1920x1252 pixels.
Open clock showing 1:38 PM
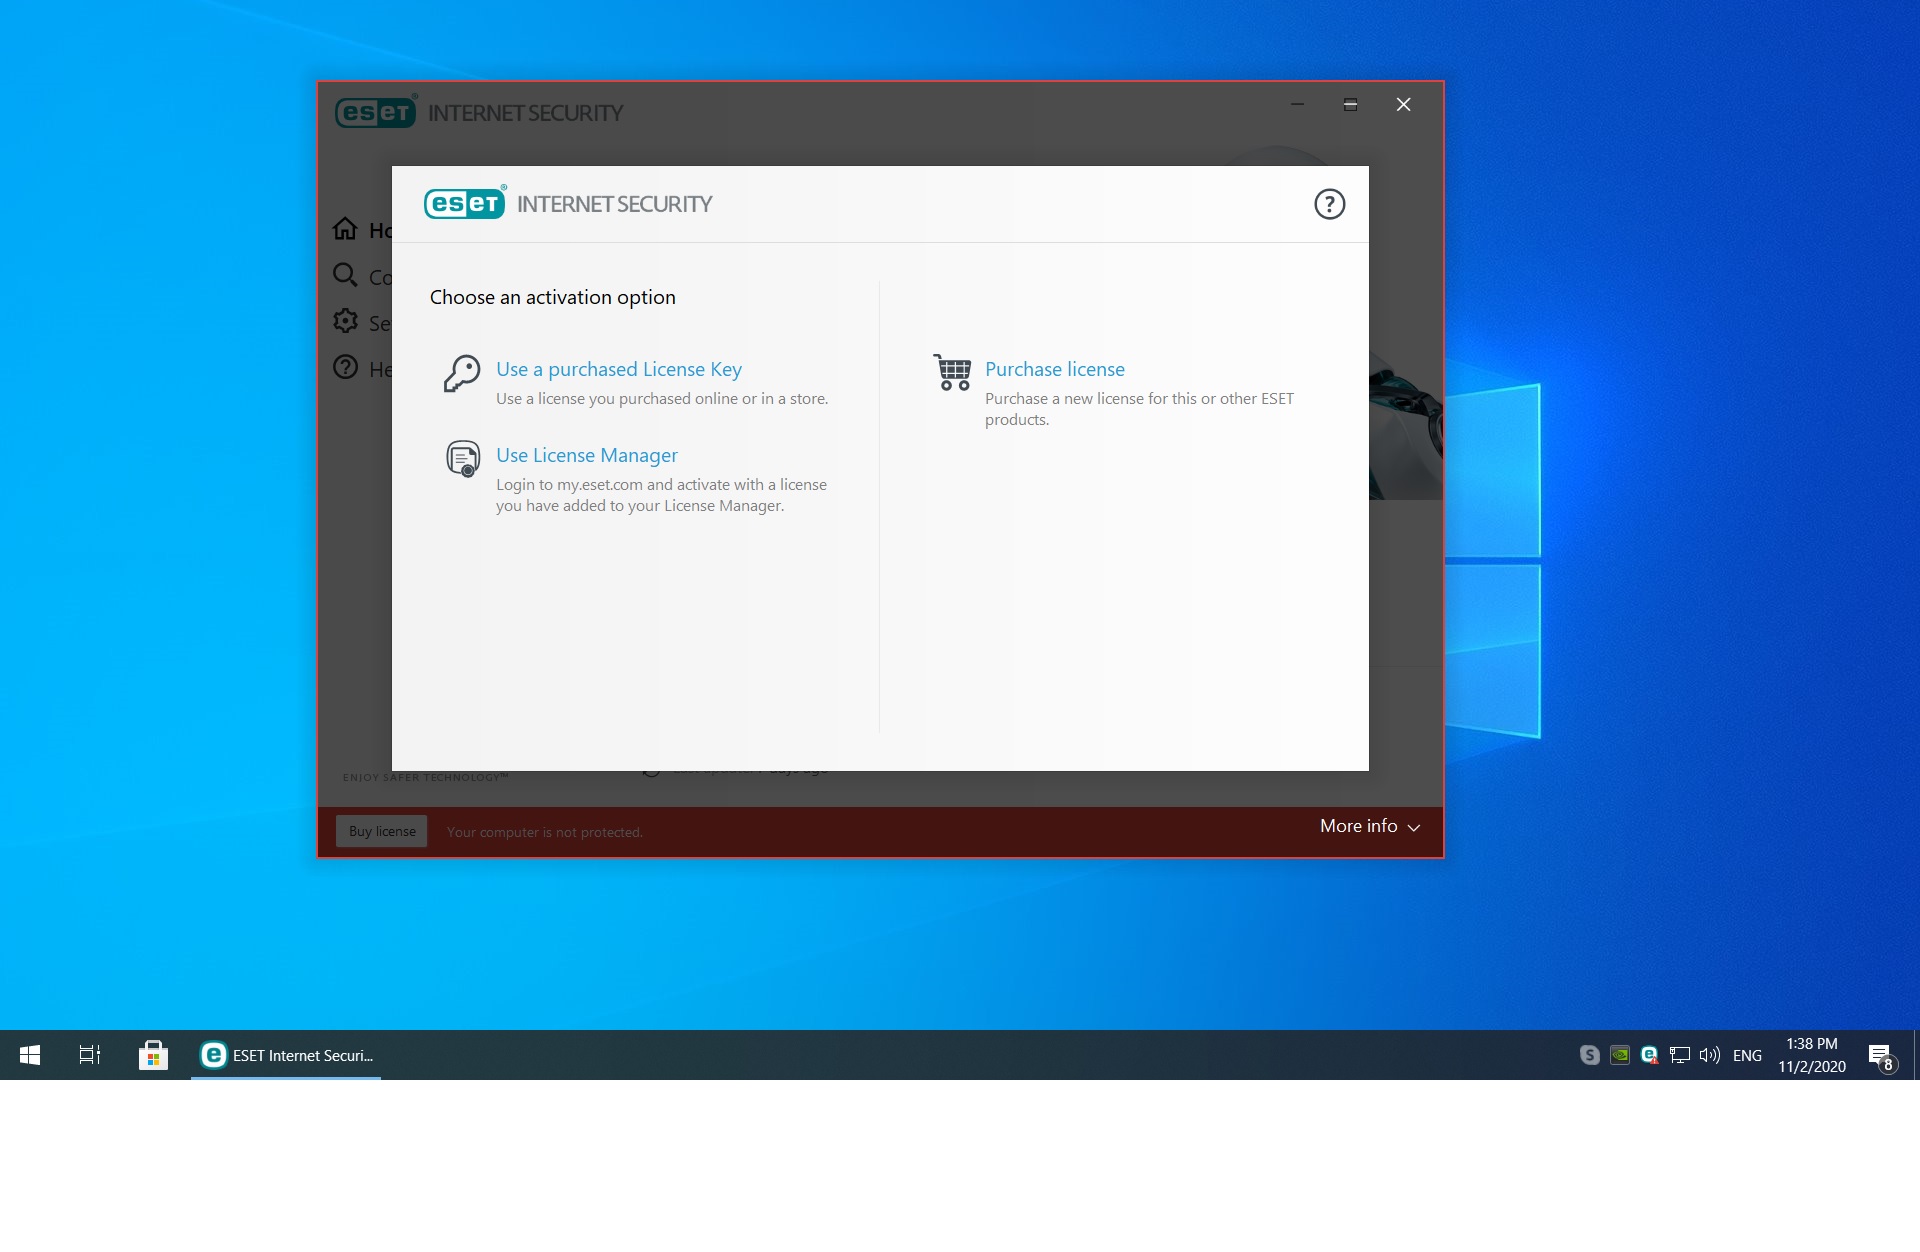pos(1812,1055)
